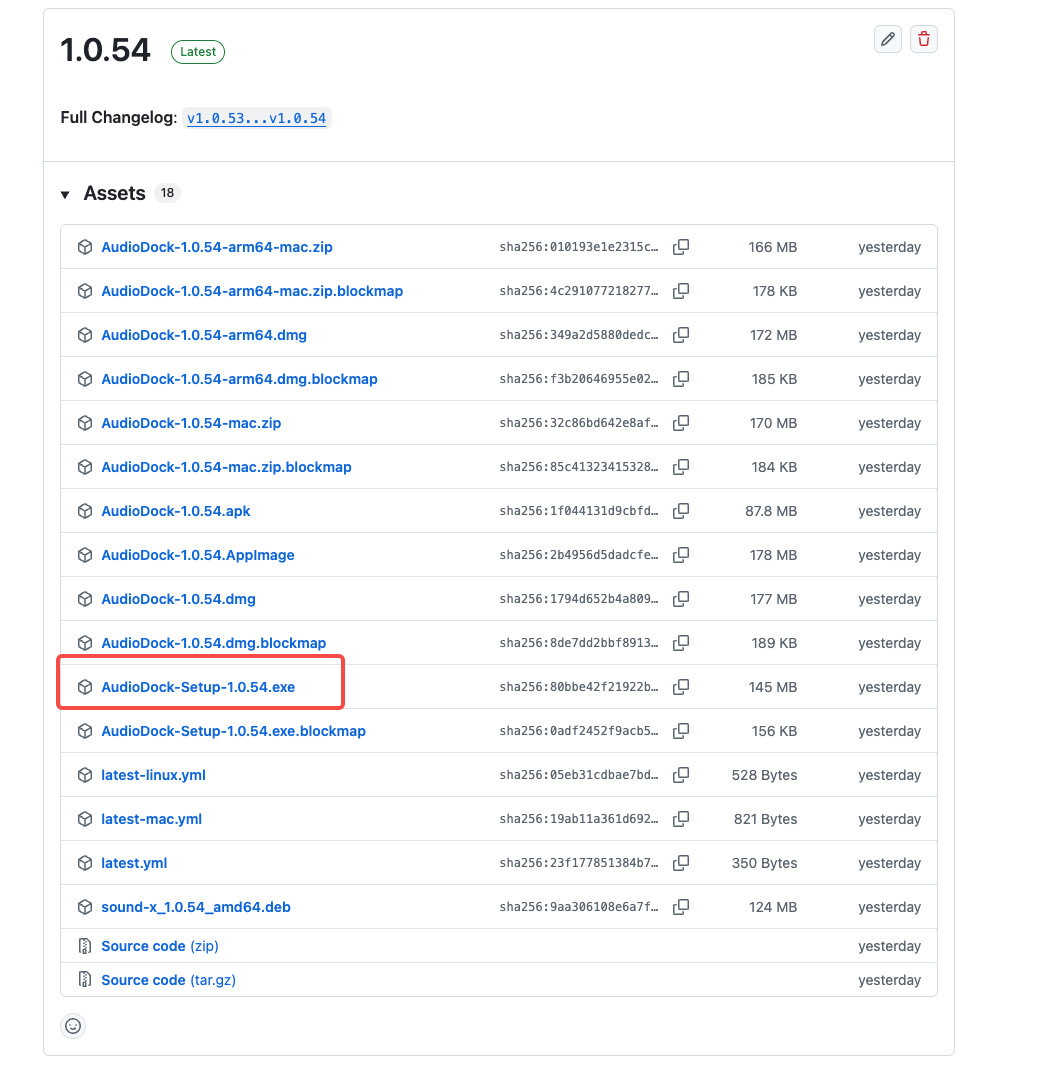Copy sha256 for AudioDock-1.0.54-arm64-mac.zip
The width and height of the screenshot is (1045, 1070).
coord(681,247)
